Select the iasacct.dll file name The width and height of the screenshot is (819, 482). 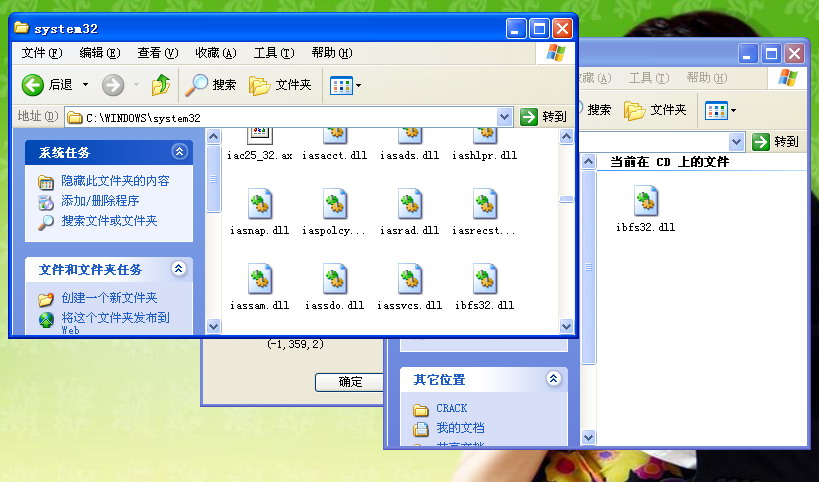pyautogui.click(x=335, y=155)
